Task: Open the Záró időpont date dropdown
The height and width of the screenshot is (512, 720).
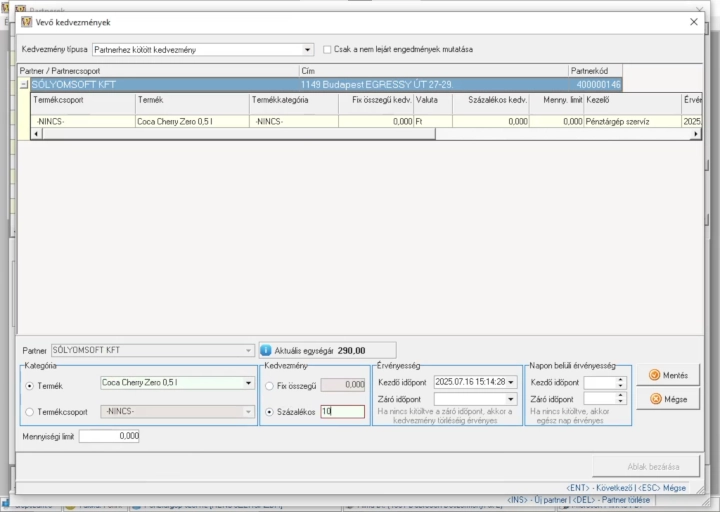Action: tap(511, 399)
